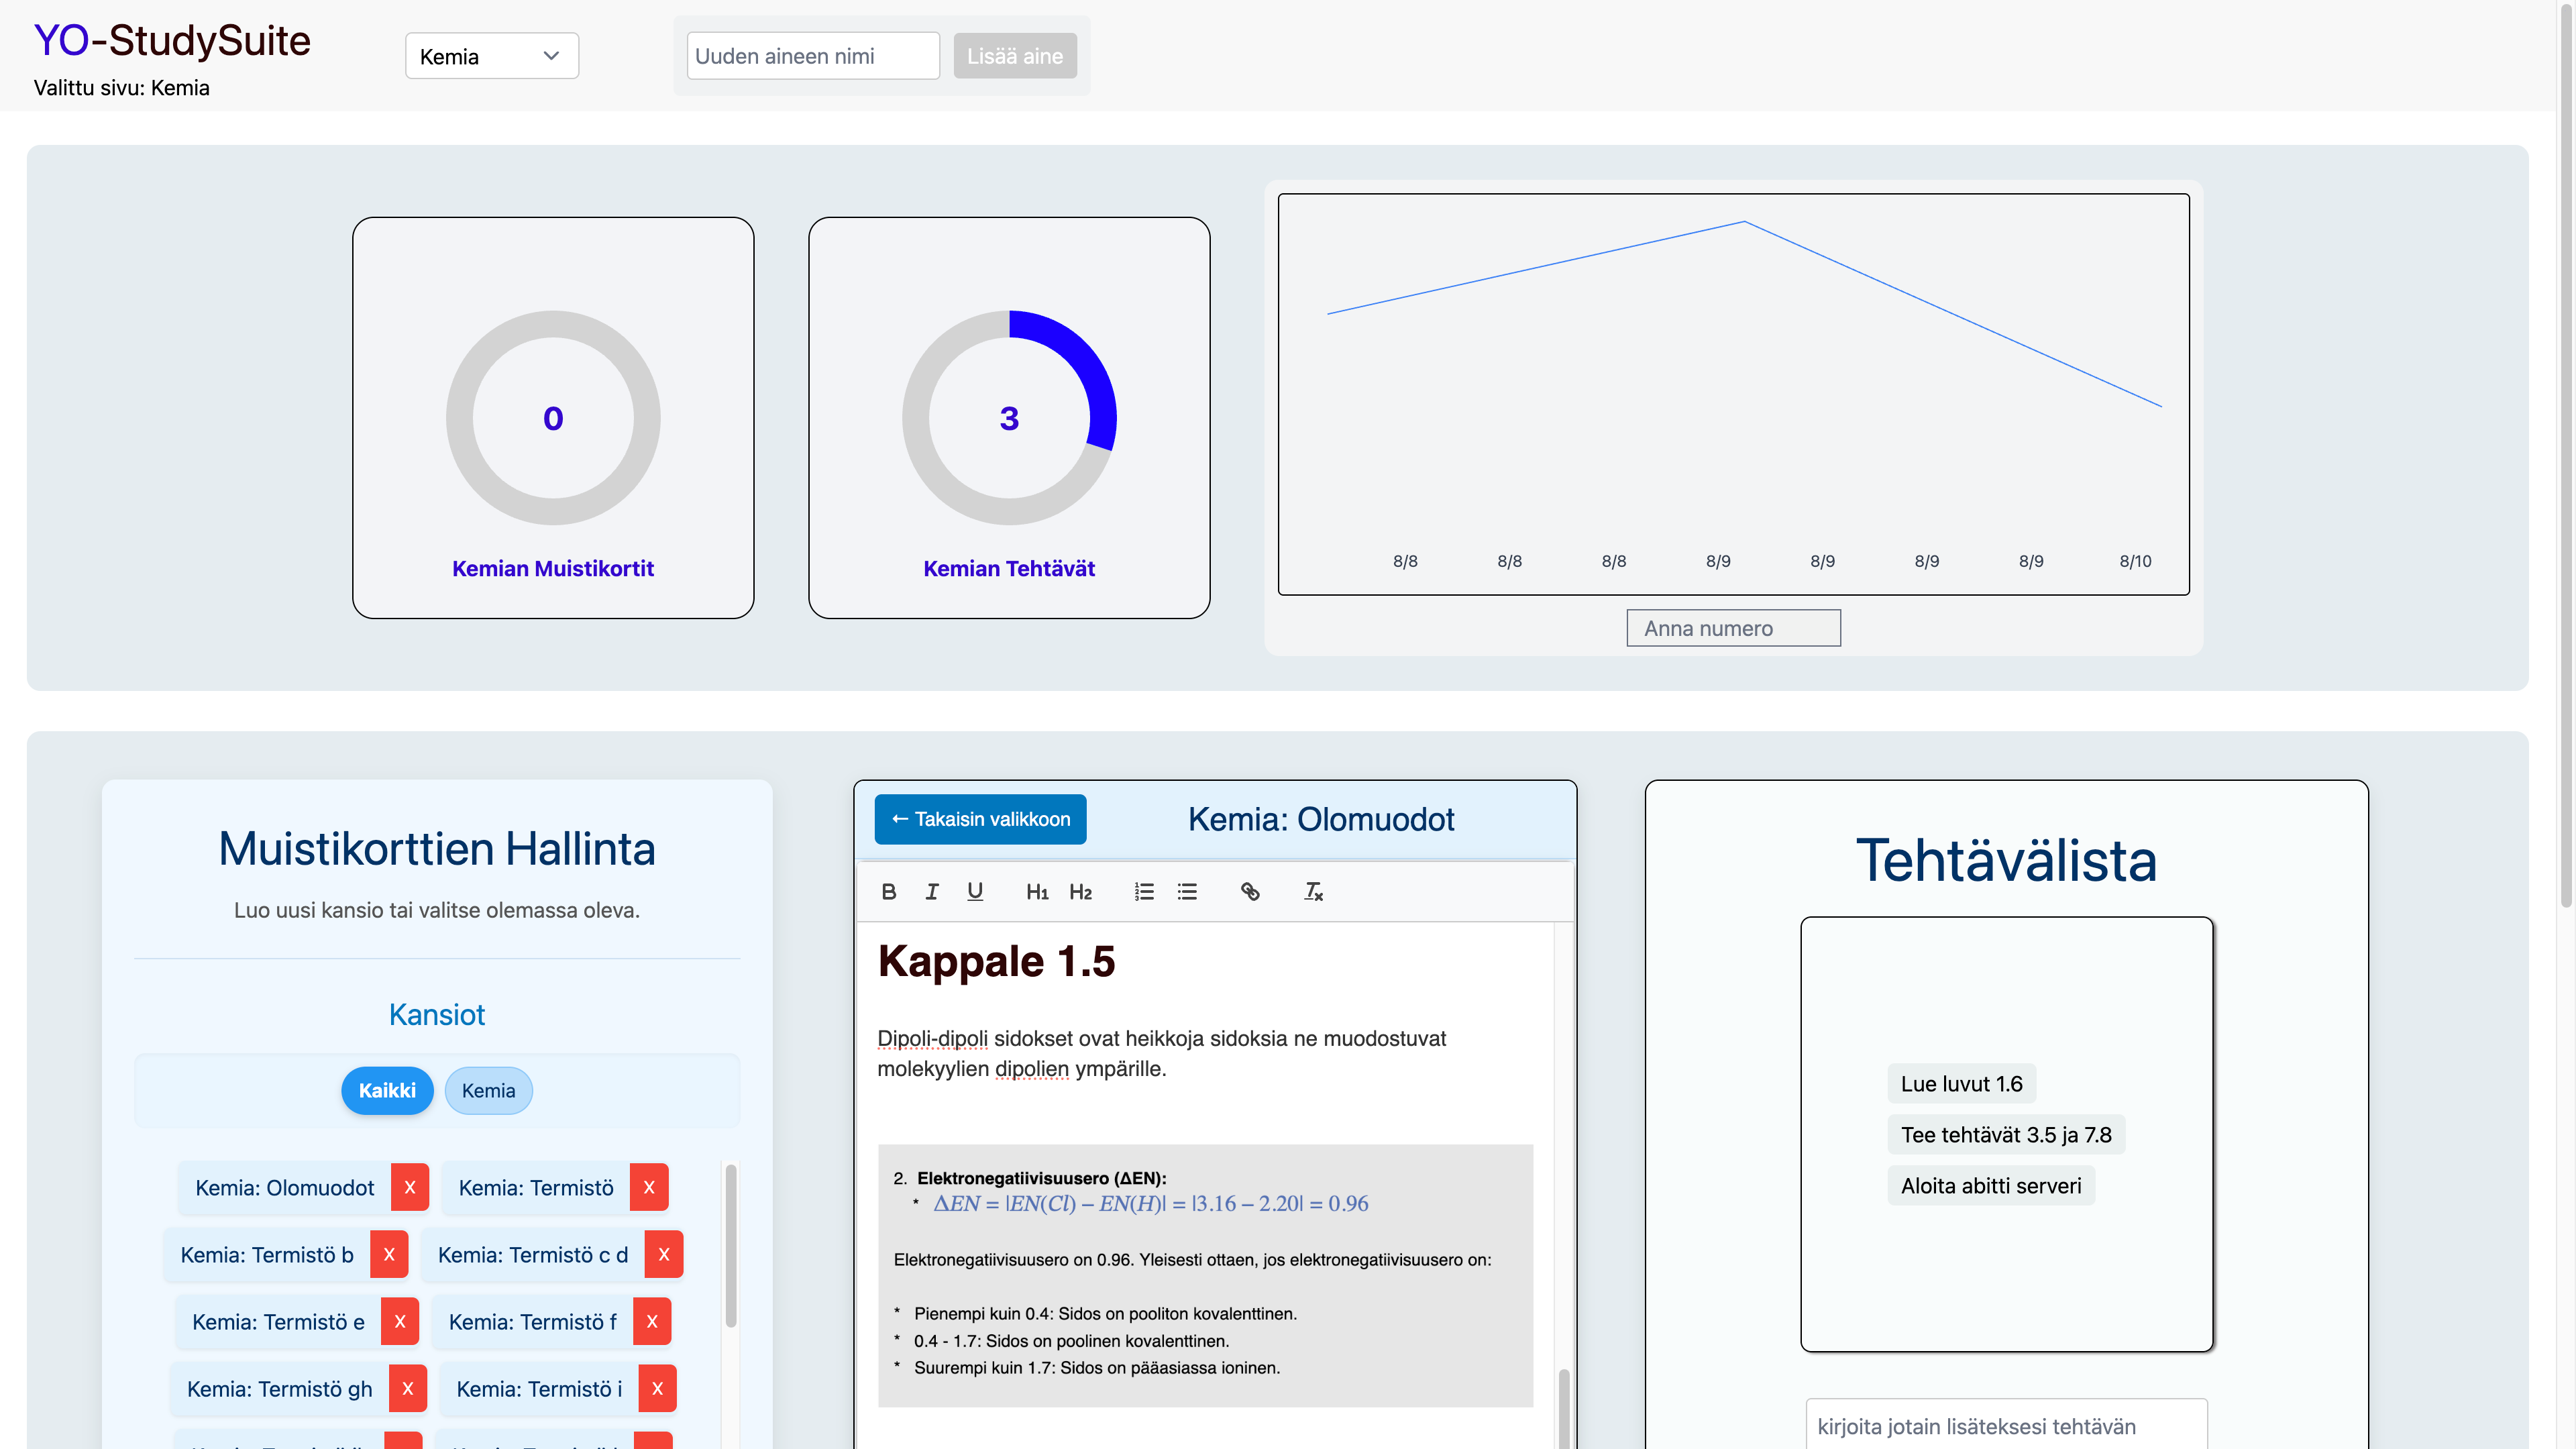Click the Kemian Tehtävät progress ring
Viewport: 2576px width, 1449px height.
1009,418
